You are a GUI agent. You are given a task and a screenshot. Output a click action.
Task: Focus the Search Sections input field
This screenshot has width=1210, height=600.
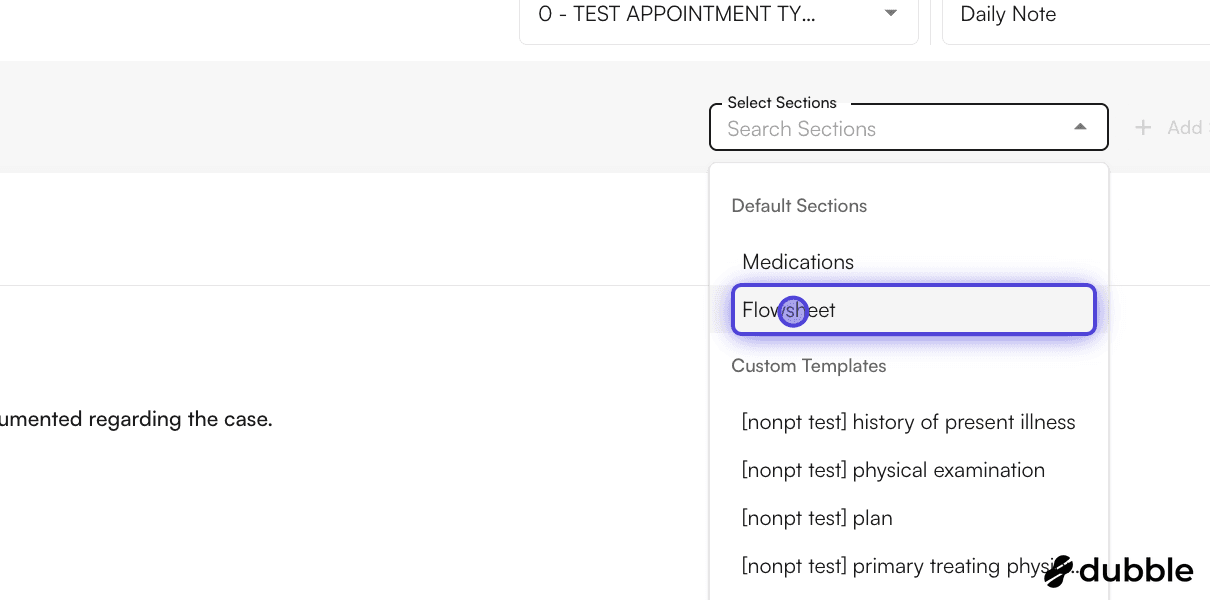(x=890, y=129)
